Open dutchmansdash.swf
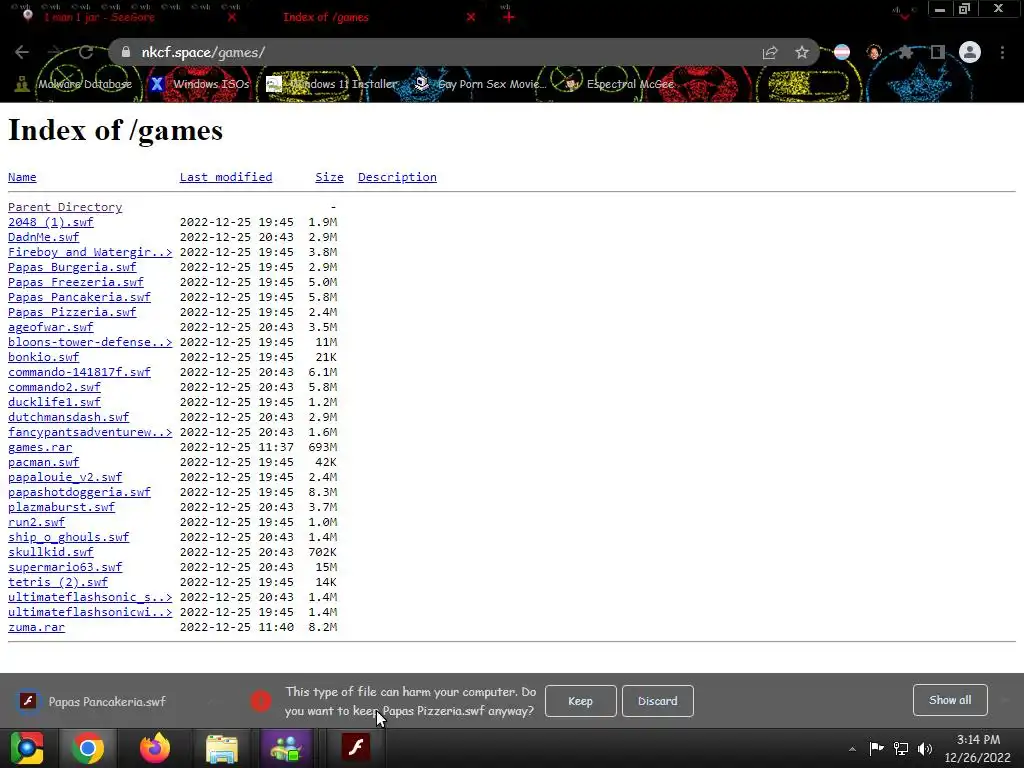Image resolution: width=1024 pixels, height=768 pixels. [x=69, y=417]
